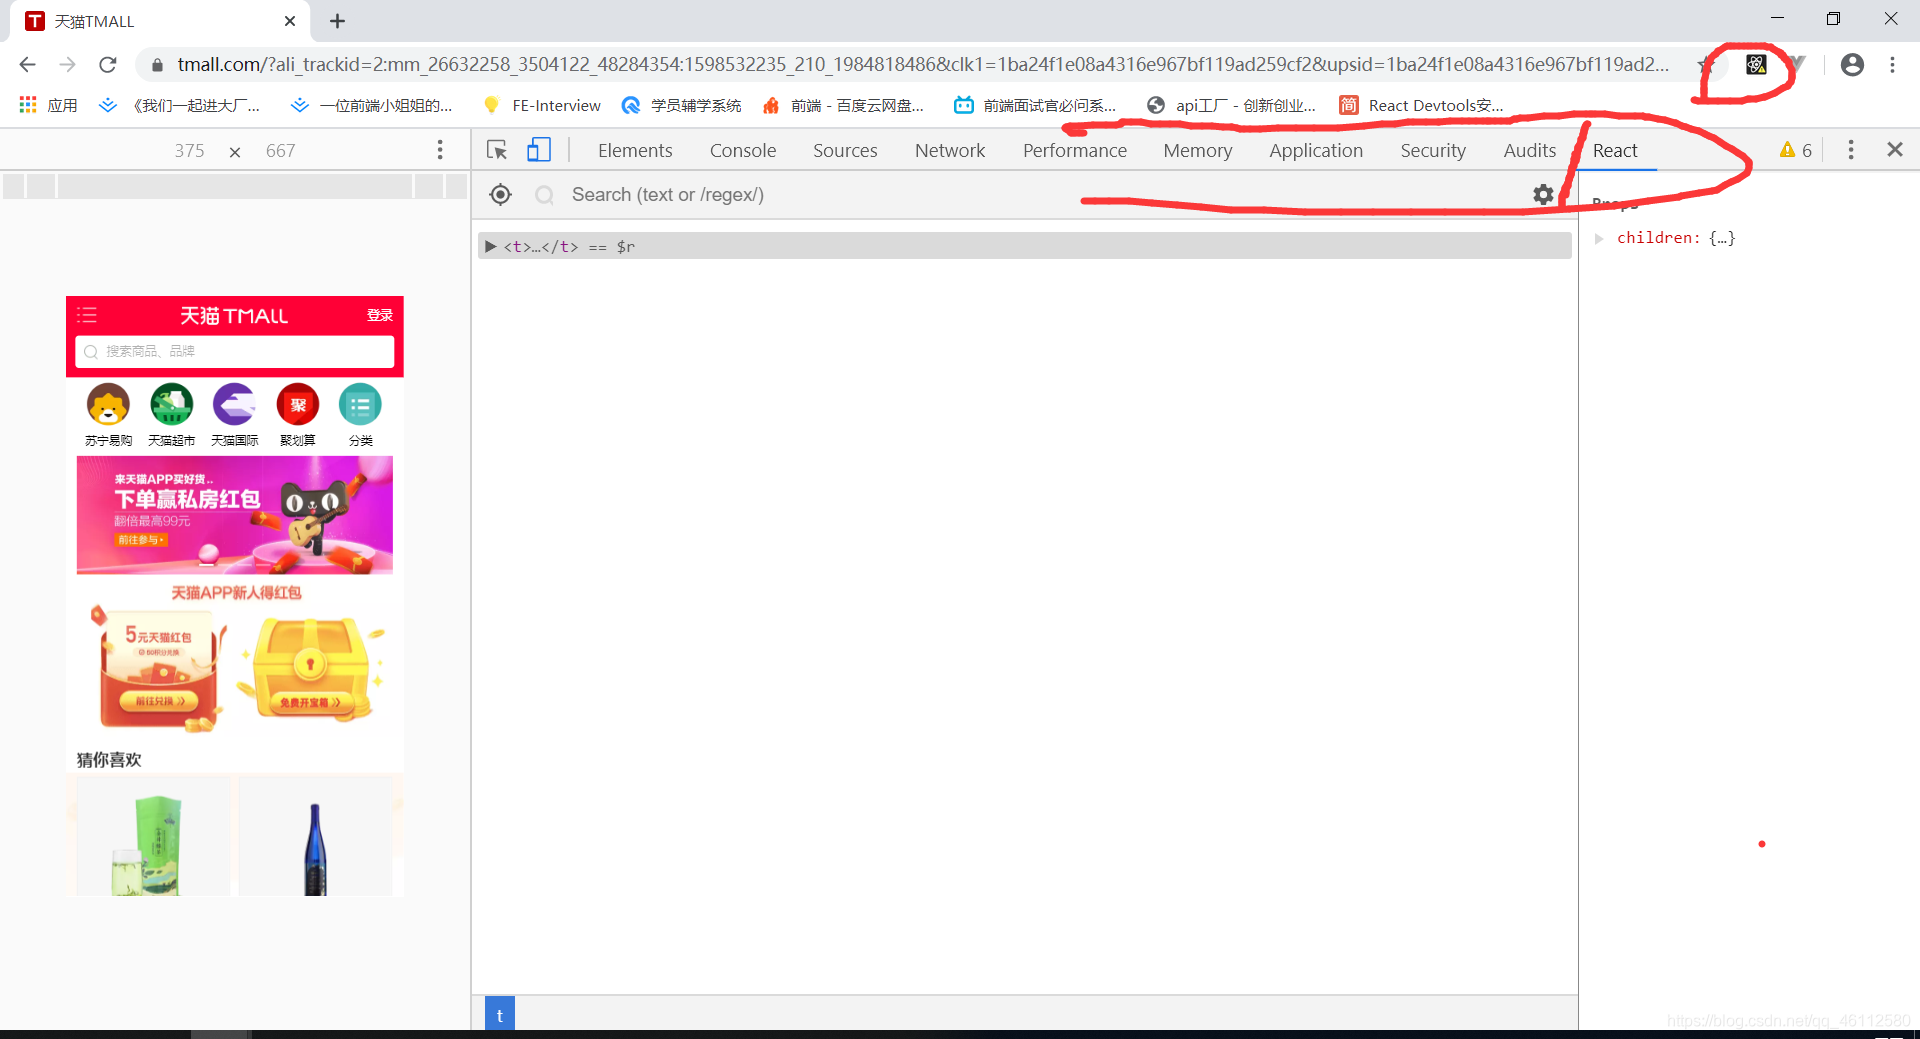This screenshot has width=1920, height=1039.
Task: Open the 学员辅学系统 bookmark
Action: point(682,105)
